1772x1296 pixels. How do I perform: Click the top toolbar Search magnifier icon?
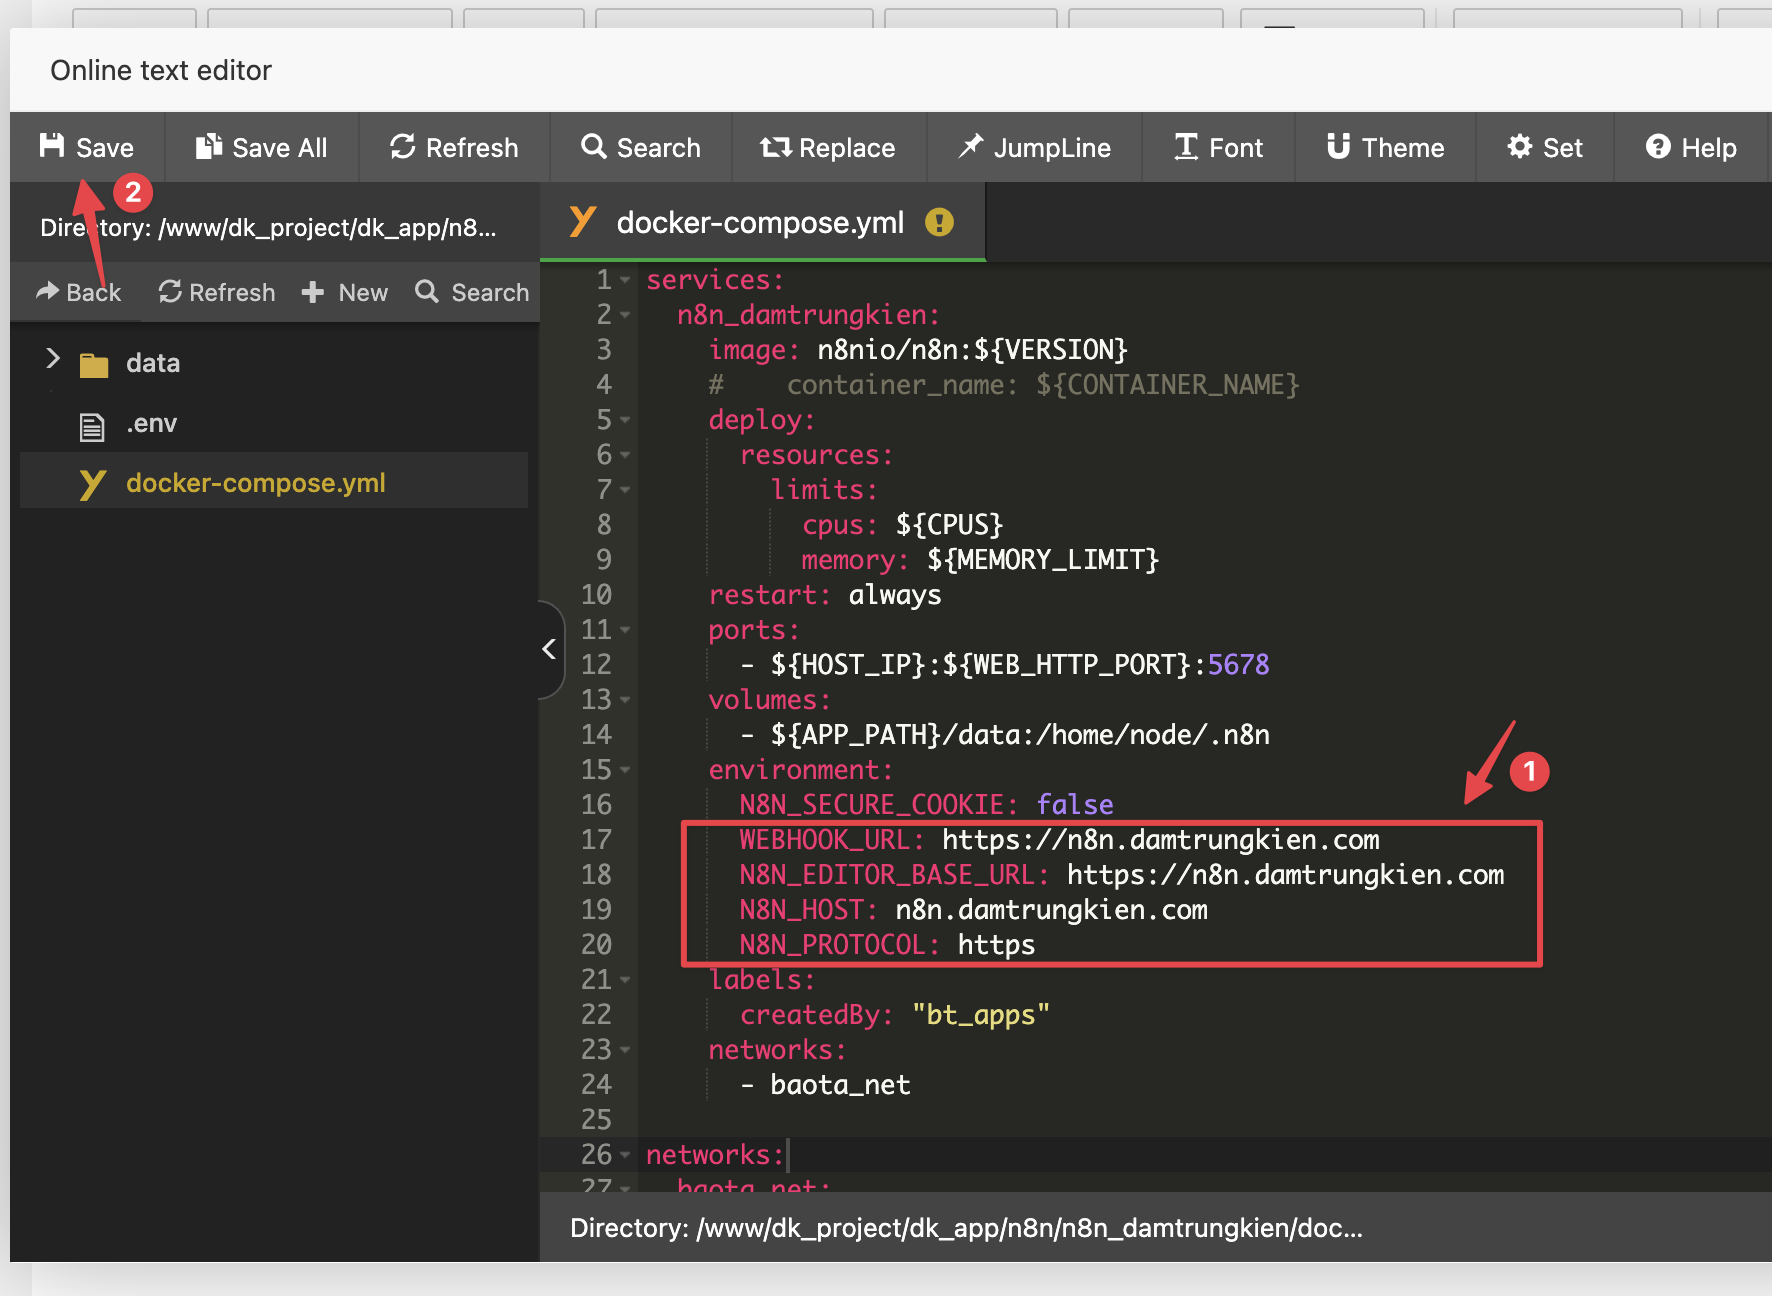[x=594, y=146]
